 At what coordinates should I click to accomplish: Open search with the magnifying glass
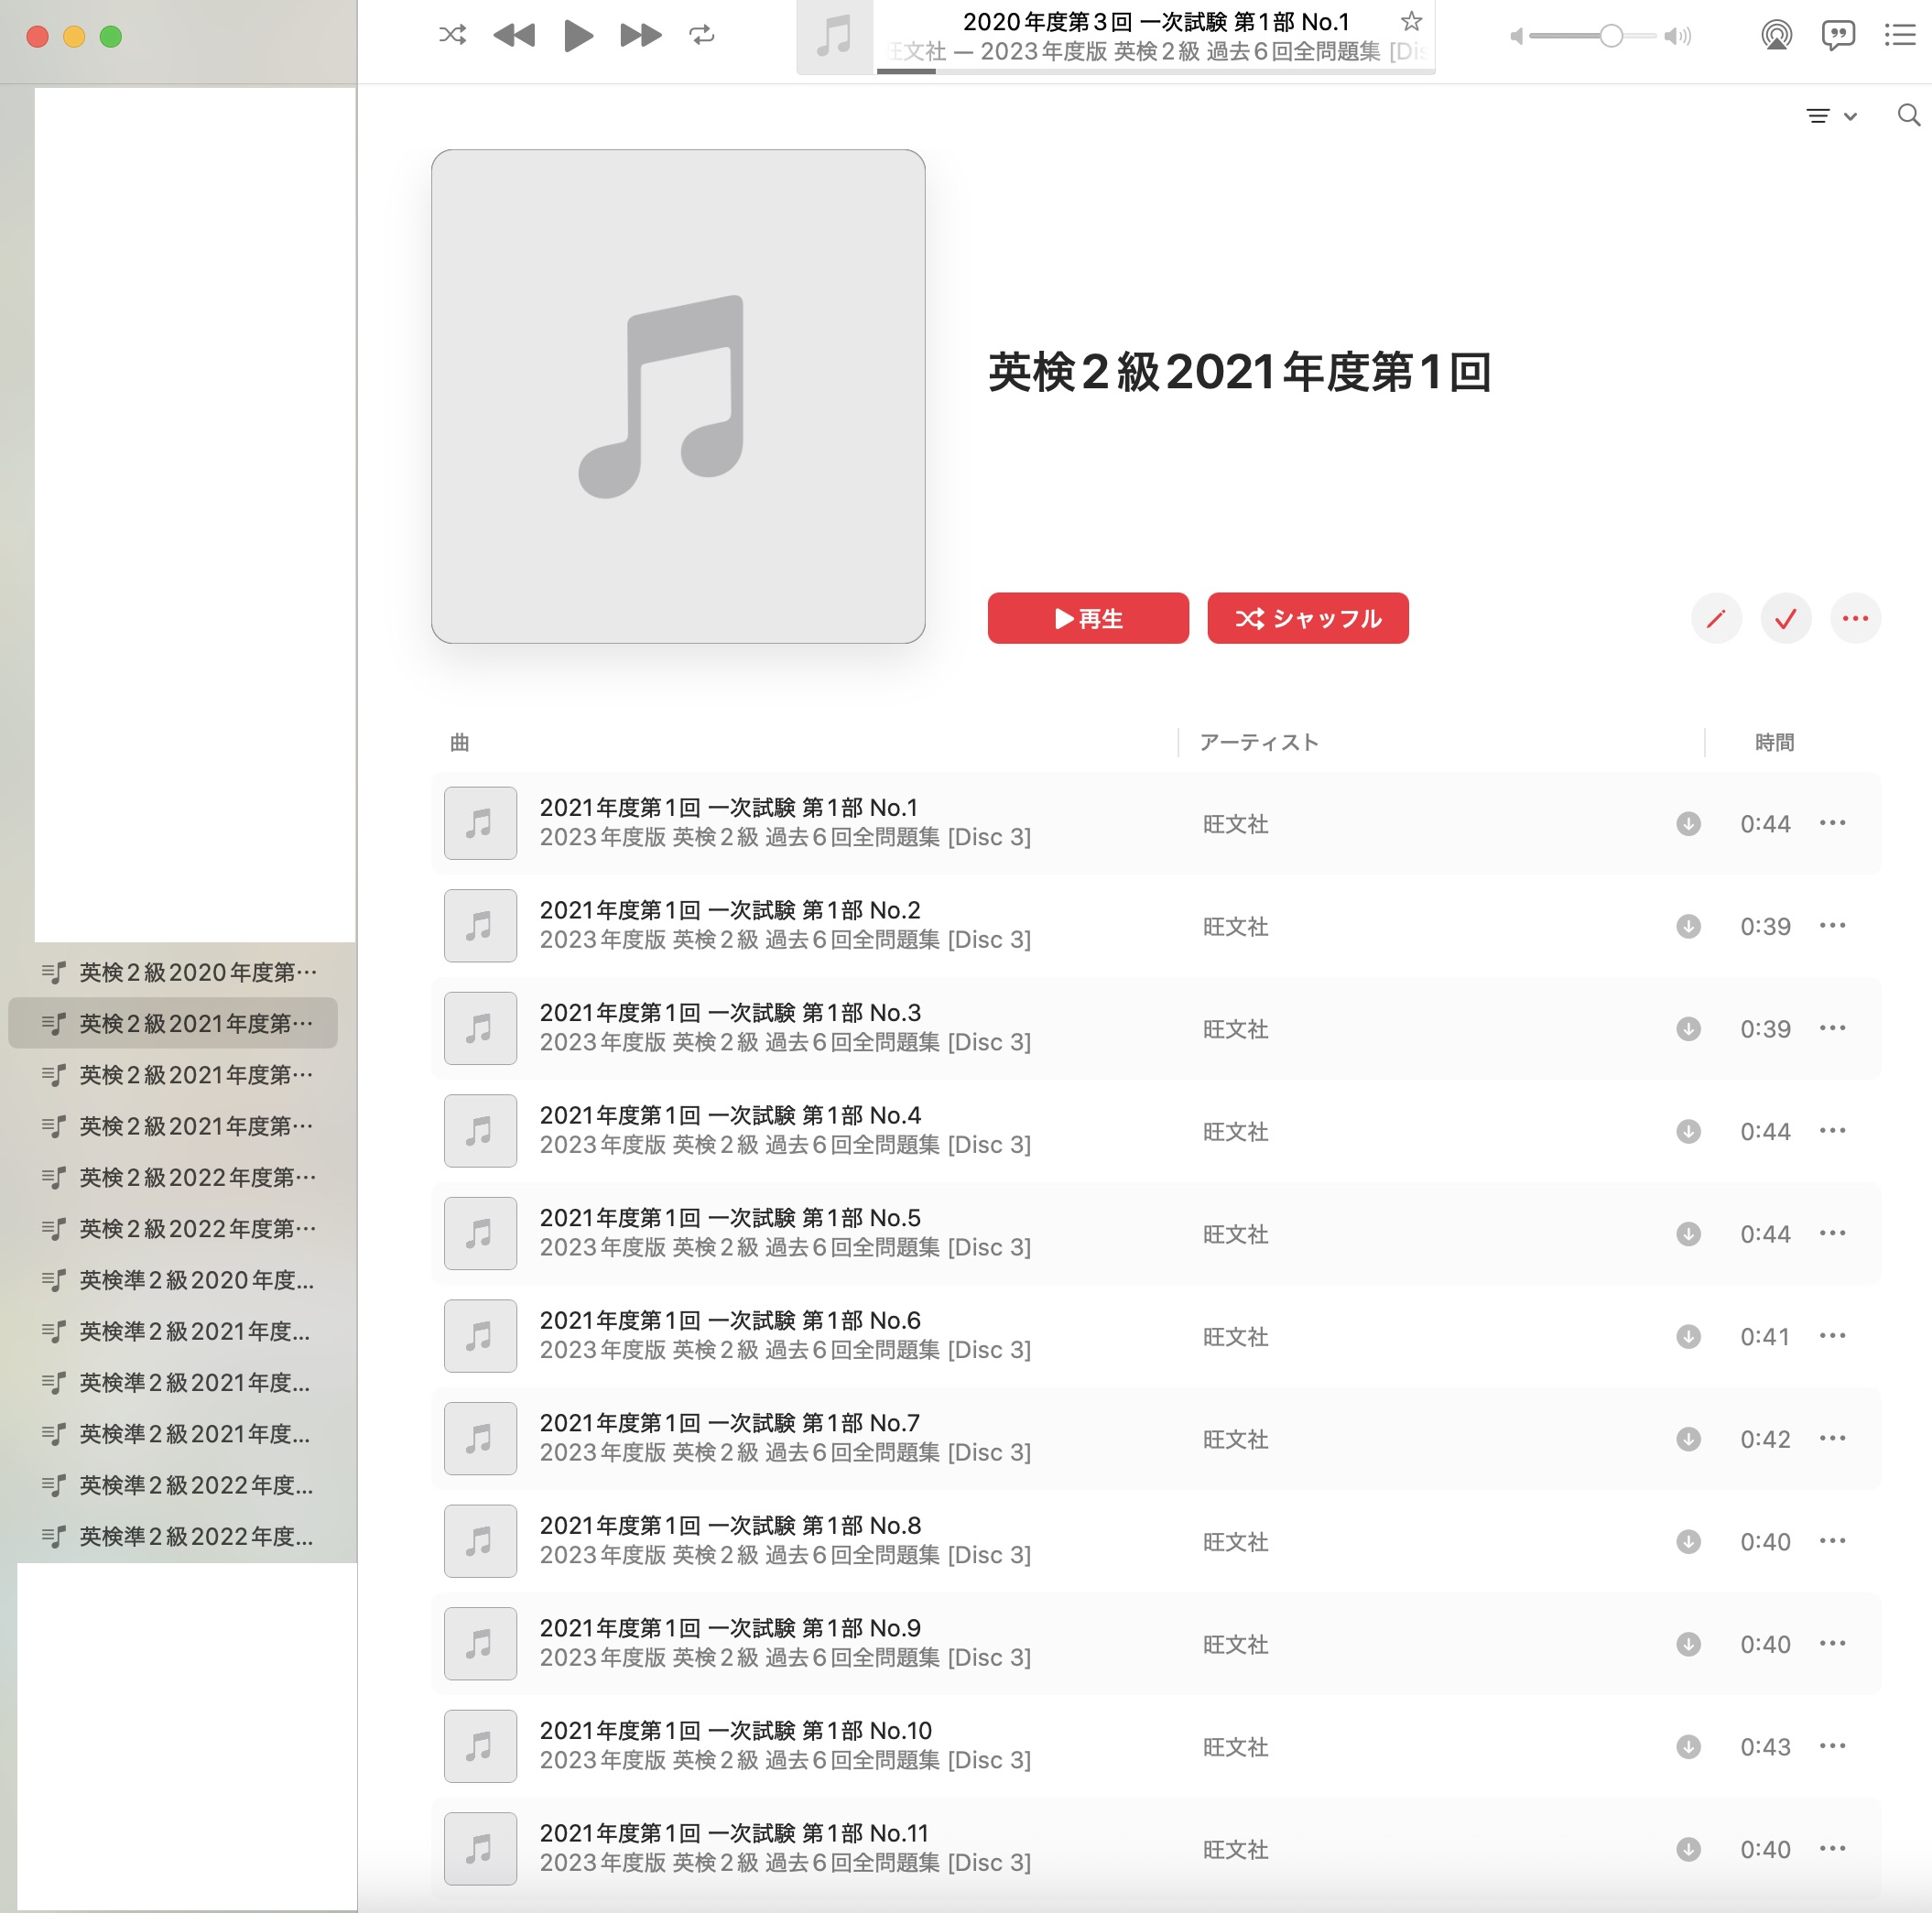click(1909, 116)
